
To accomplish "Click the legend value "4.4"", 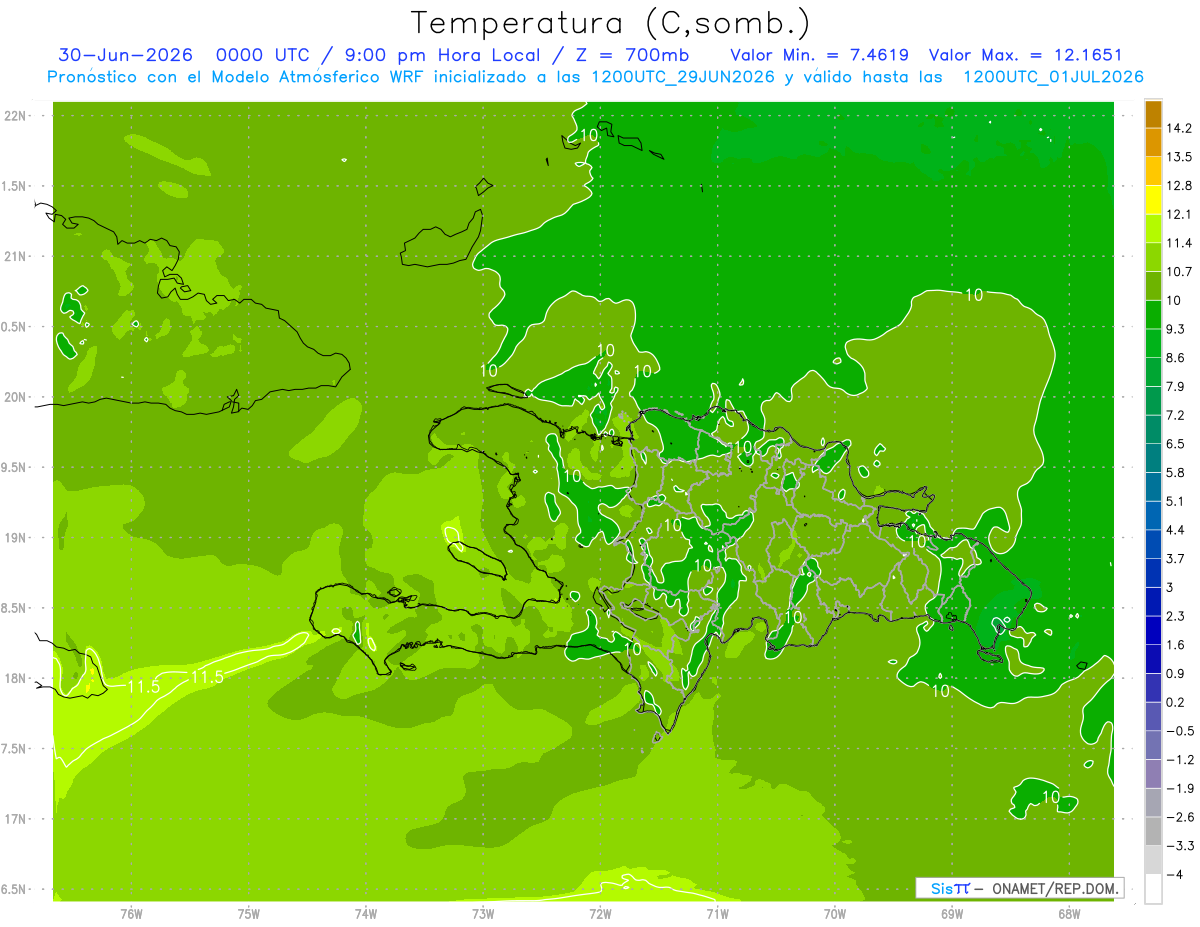I will point(1176,529).
